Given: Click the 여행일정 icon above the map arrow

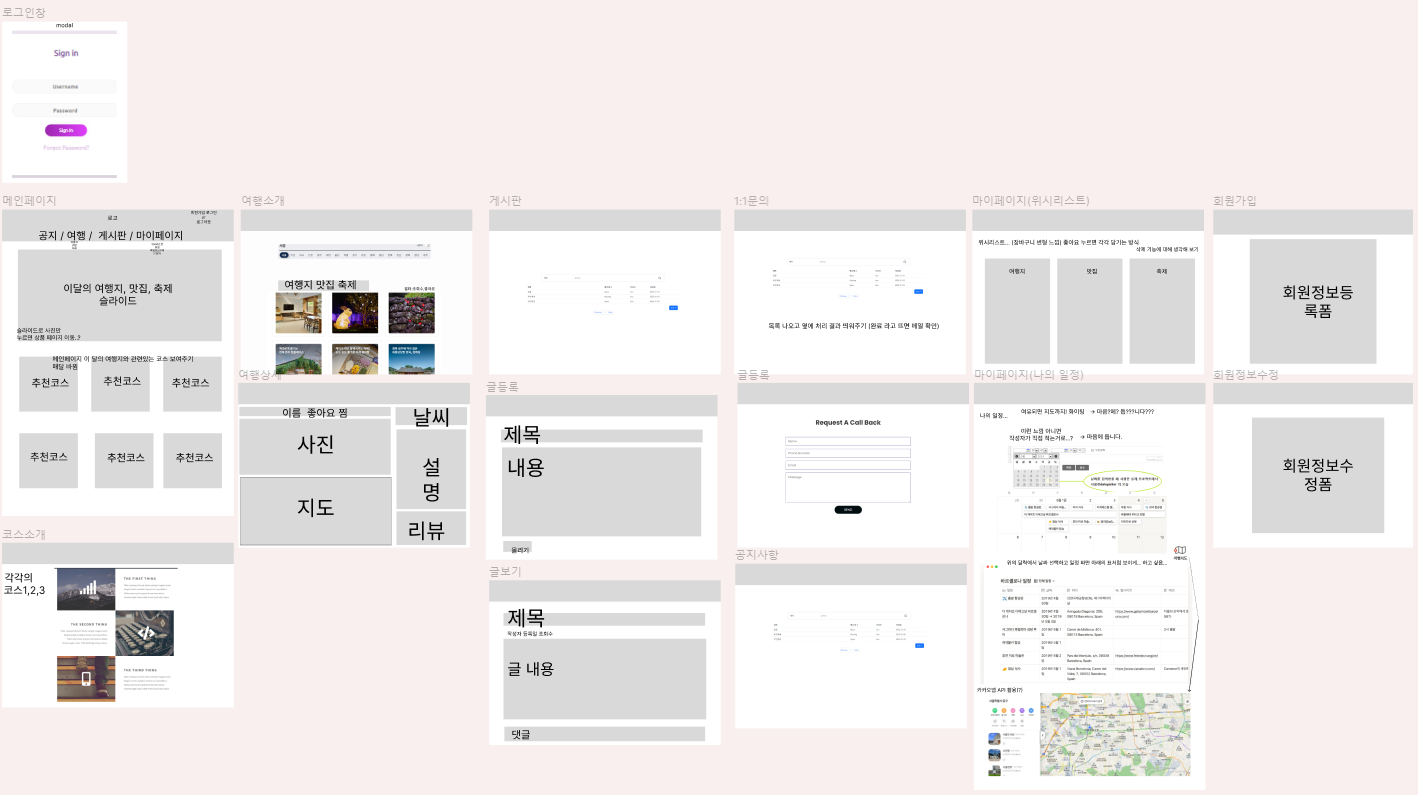Looking at the screenshot, I should [x=1180, y=550].
